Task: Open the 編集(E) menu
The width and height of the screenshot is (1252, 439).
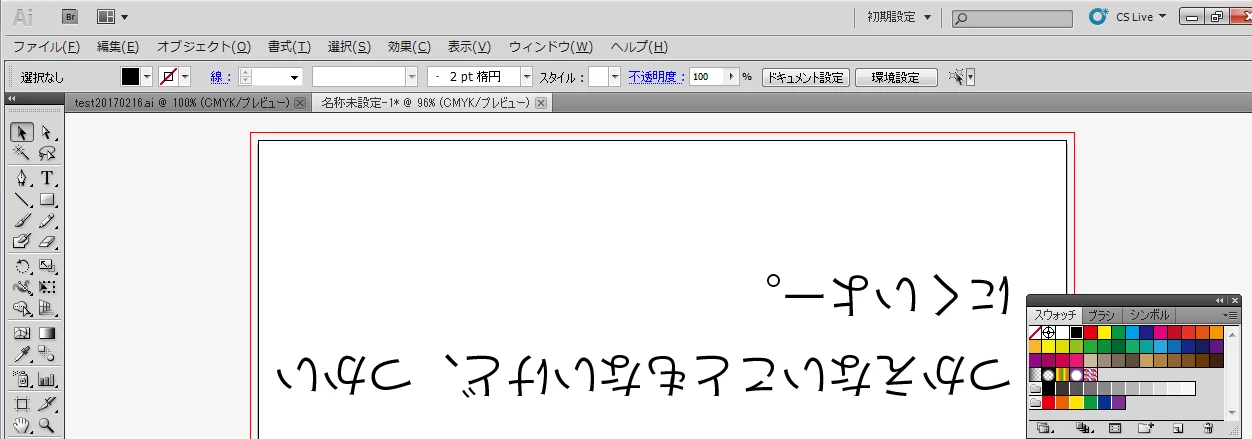Action: click(117, 47)
